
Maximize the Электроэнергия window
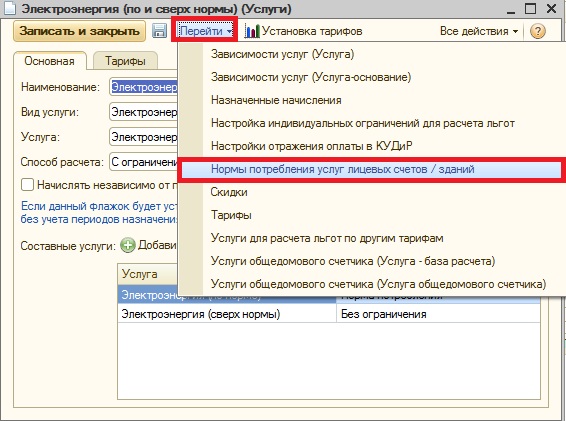tap(530, 9)
